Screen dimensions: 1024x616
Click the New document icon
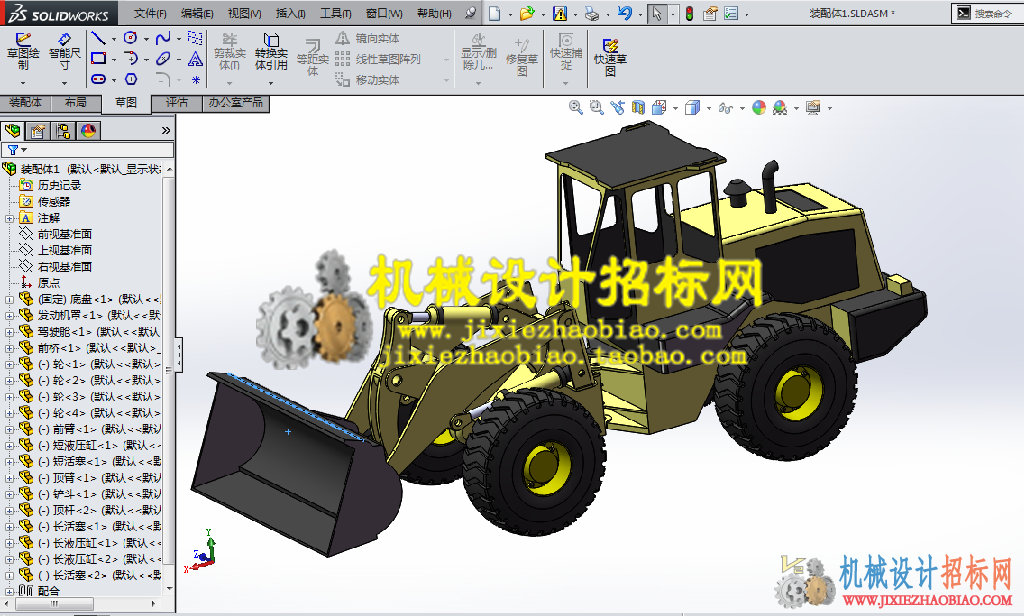[x=495, y=13]
